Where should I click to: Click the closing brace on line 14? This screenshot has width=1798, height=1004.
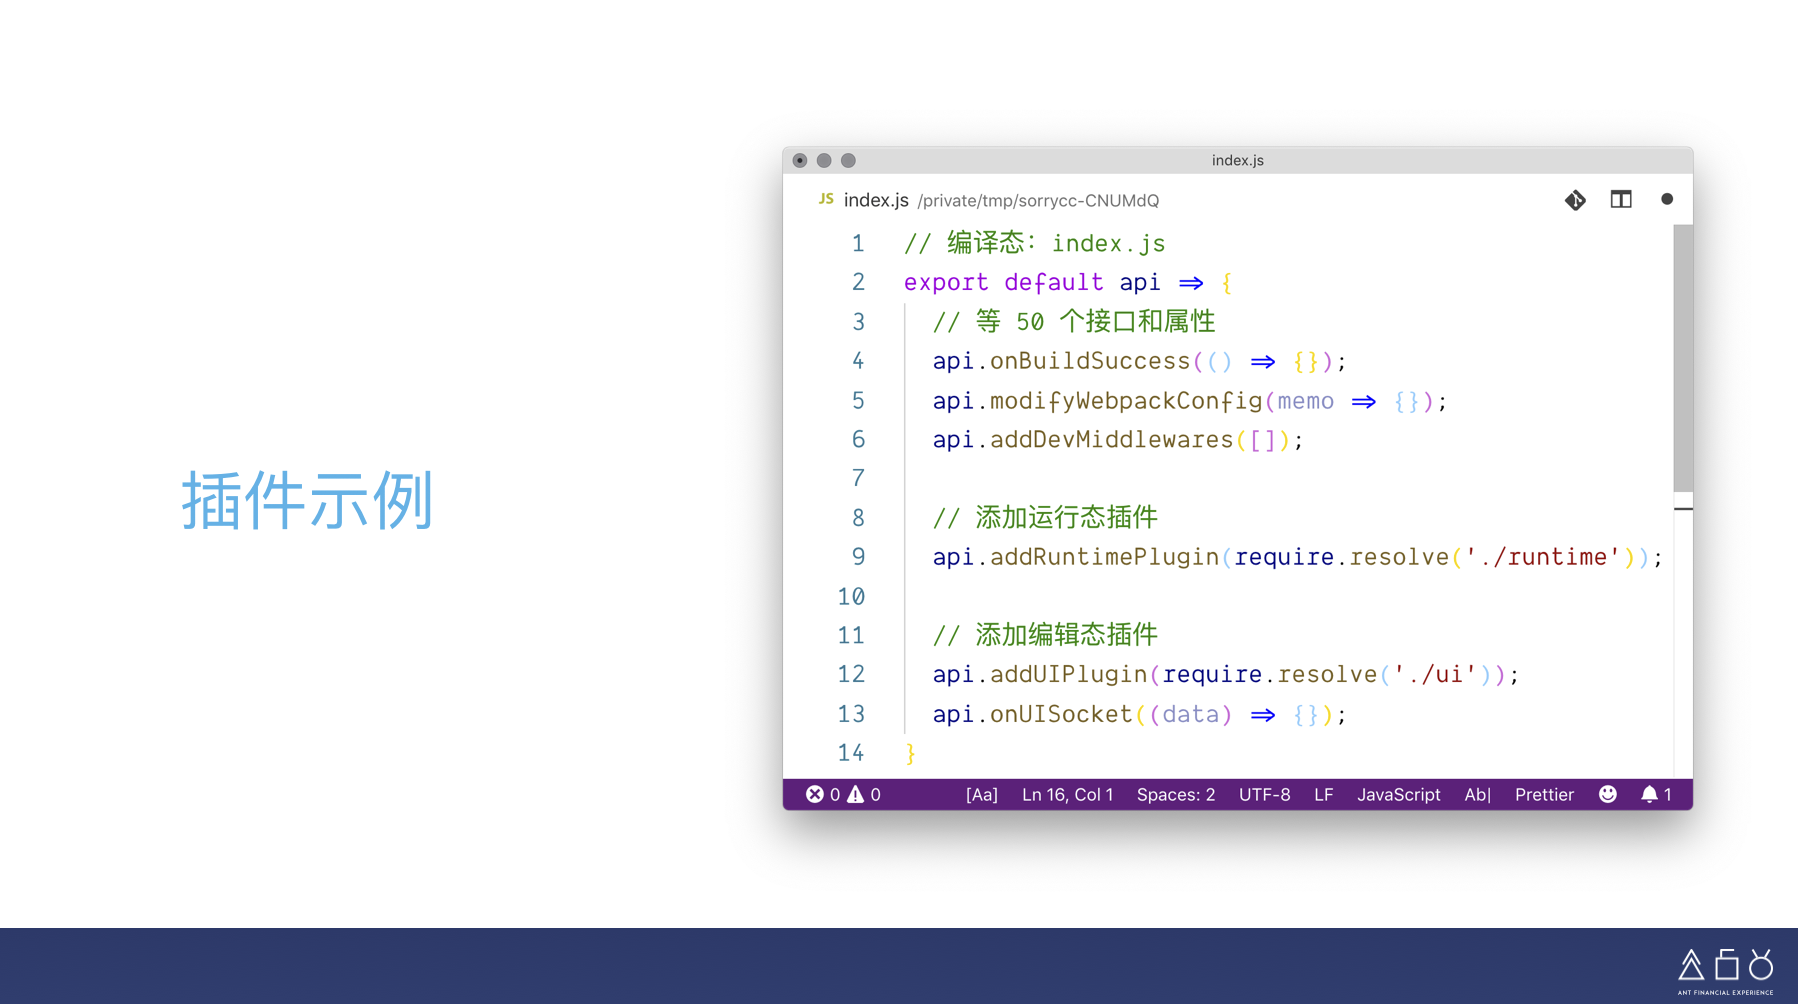[910, 753]
